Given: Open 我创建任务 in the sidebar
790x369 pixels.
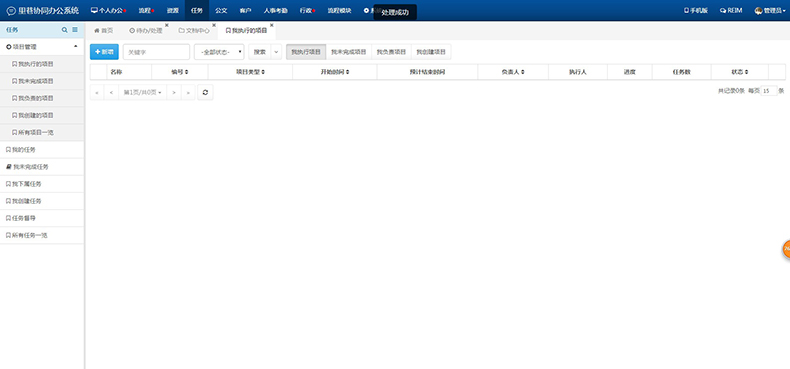Looking at the screenshot, I should pos(42,201).
